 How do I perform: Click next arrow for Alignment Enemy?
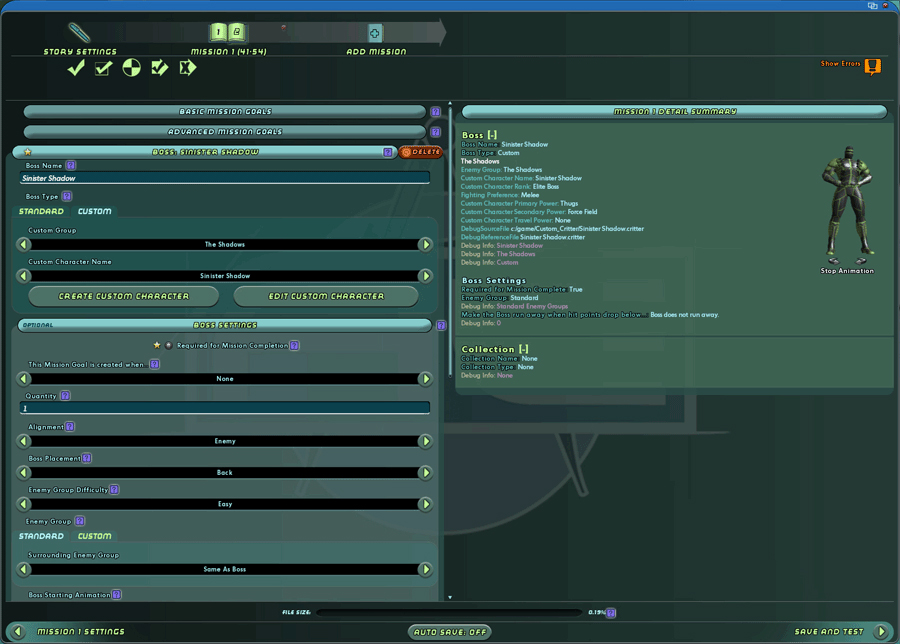click(x=426, y=441)
